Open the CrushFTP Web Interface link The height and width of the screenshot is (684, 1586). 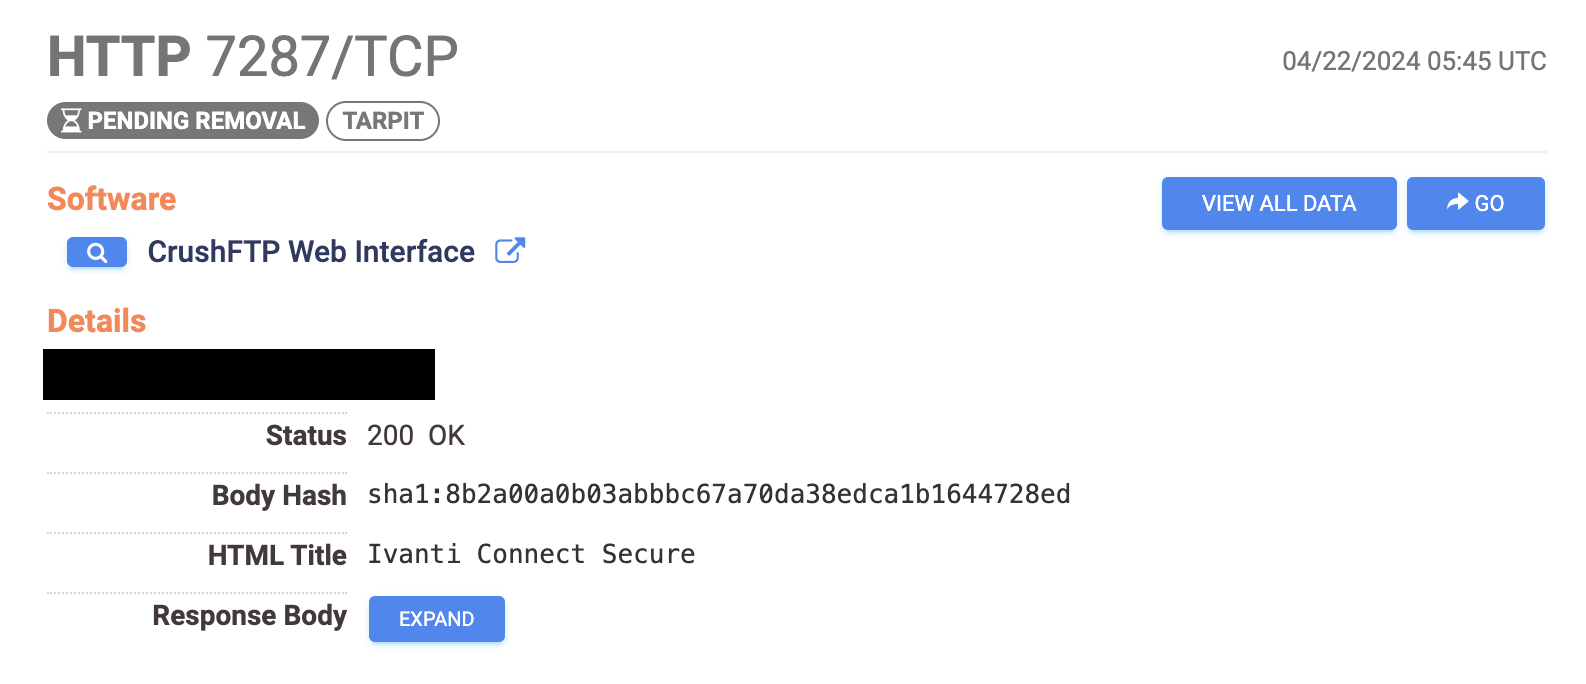(311, 252)
